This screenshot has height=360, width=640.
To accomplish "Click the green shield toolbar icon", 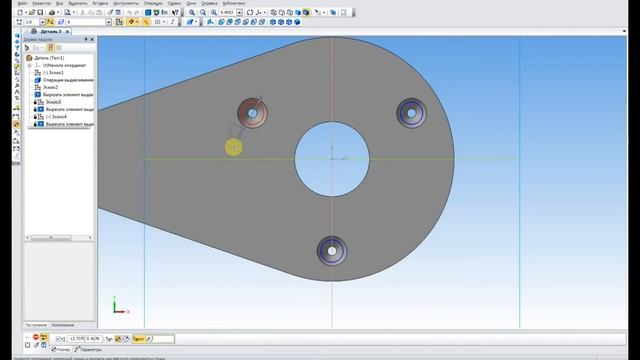I will pos(156,13).
